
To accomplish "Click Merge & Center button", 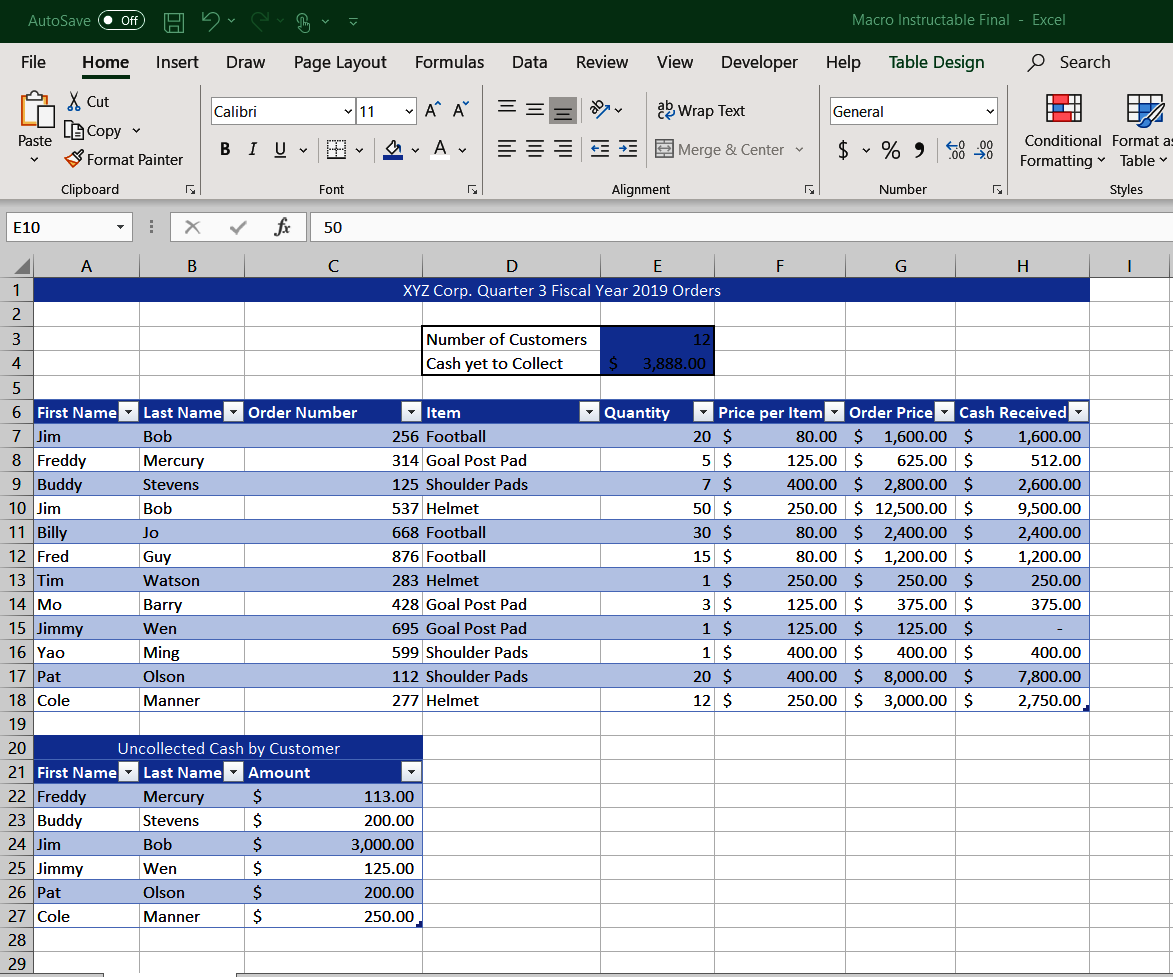I will pos(721,150).
